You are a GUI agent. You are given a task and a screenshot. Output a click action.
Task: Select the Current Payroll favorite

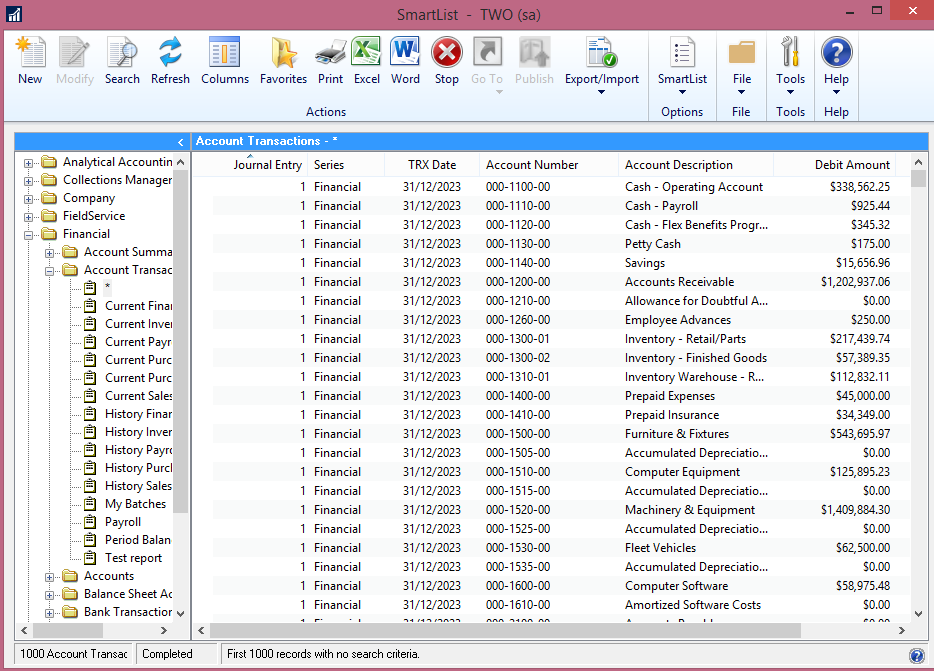pos(138,341)
